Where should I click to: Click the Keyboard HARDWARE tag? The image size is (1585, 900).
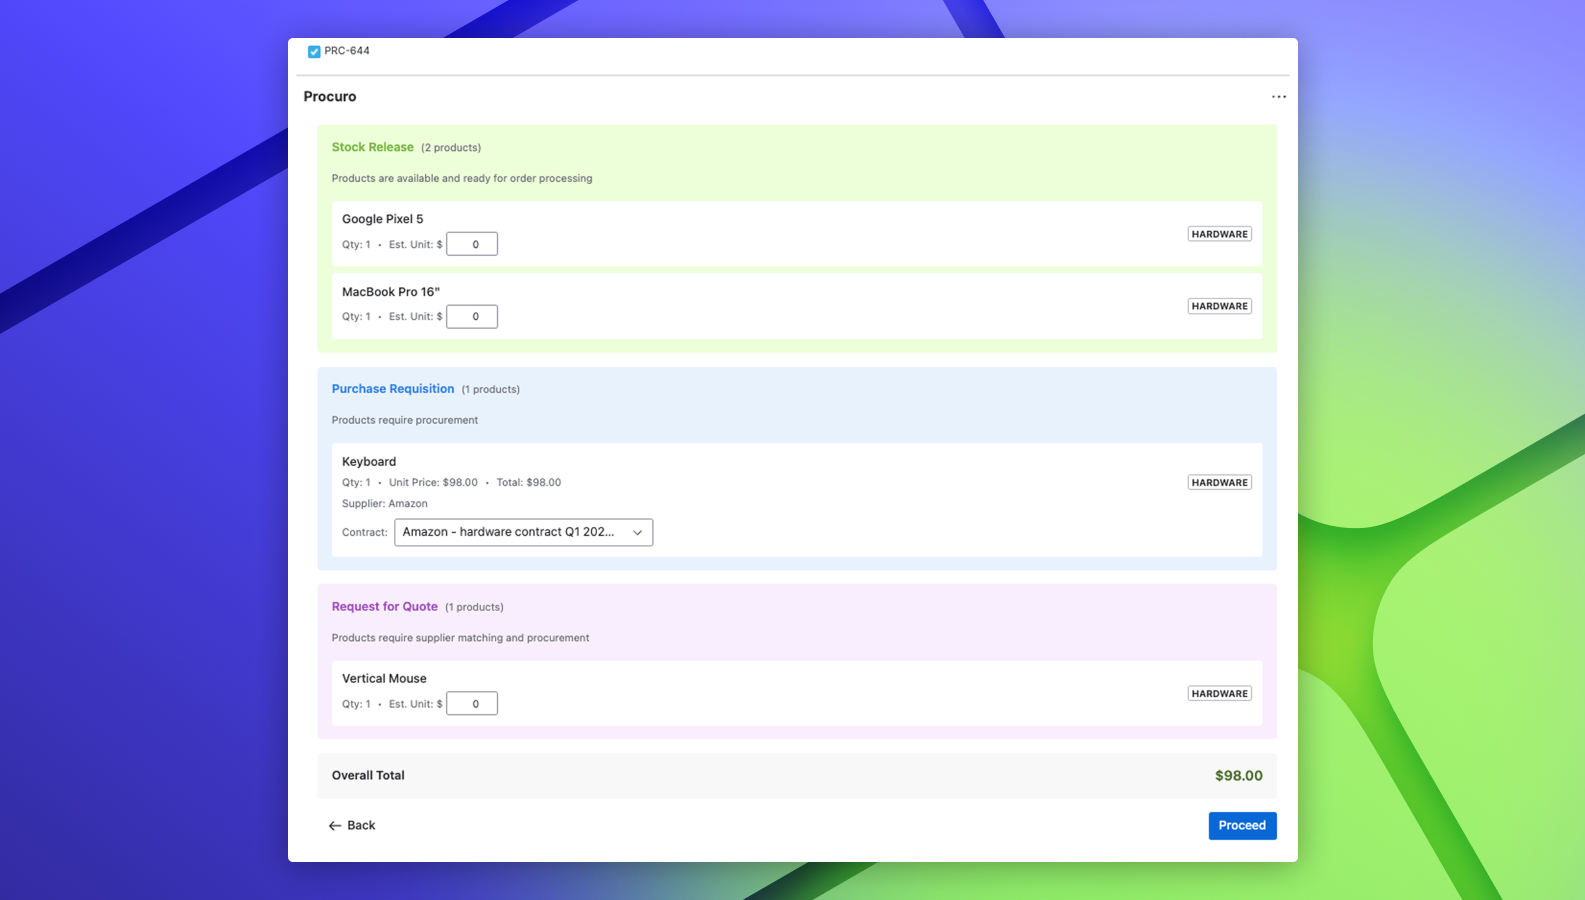1219,482
